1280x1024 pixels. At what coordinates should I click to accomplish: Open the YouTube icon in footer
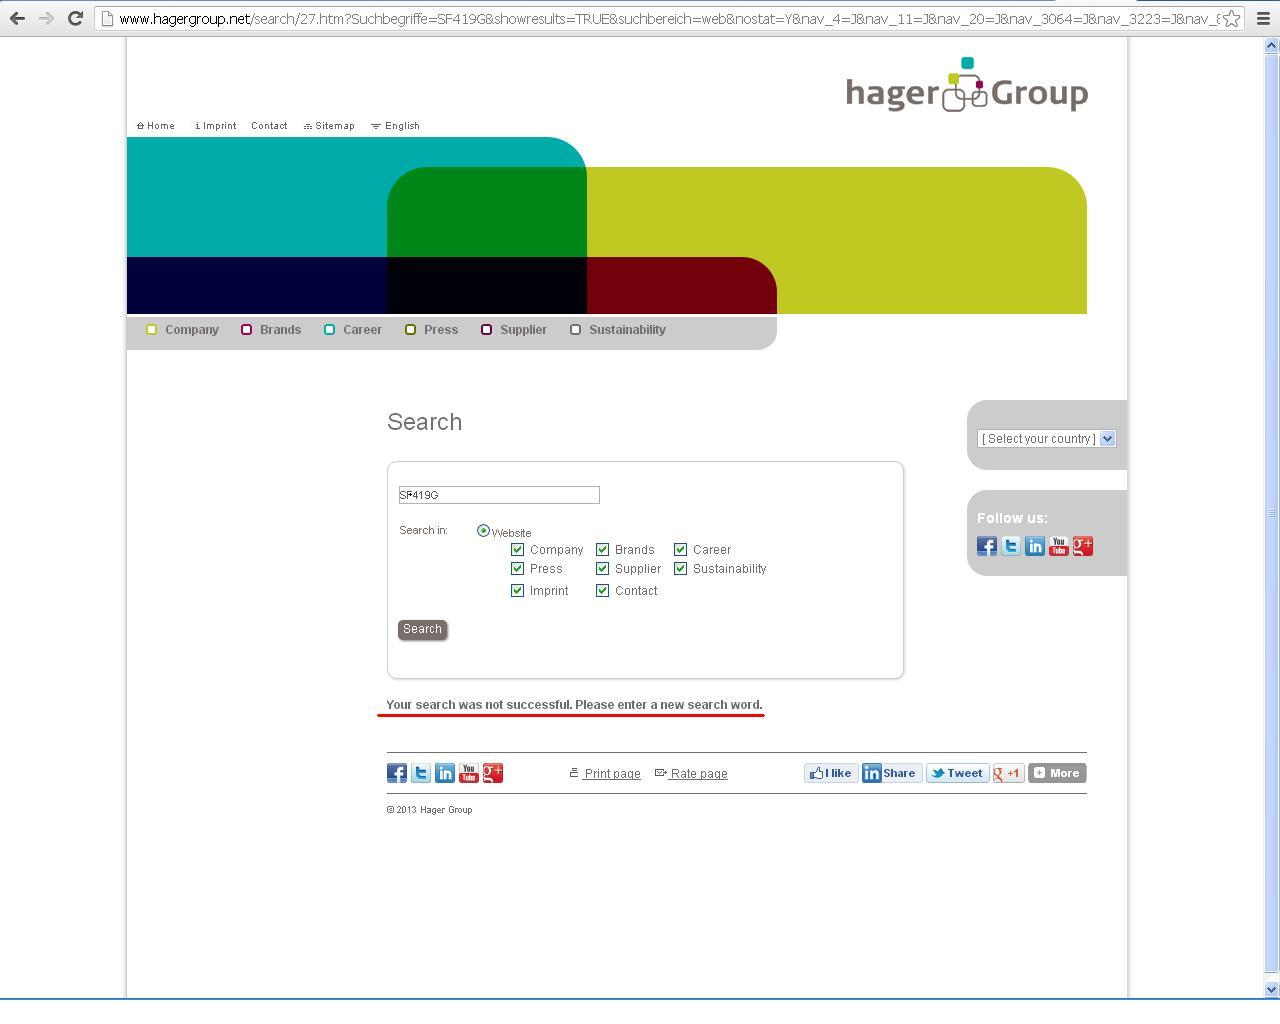coord(469,773)
